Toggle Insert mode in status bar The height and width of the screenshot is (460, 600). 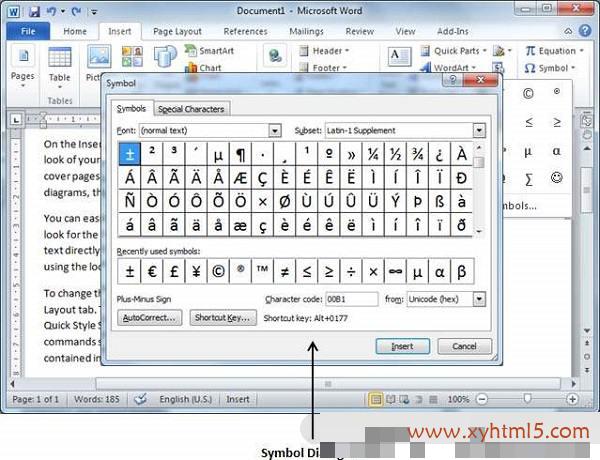click(238, 399)
